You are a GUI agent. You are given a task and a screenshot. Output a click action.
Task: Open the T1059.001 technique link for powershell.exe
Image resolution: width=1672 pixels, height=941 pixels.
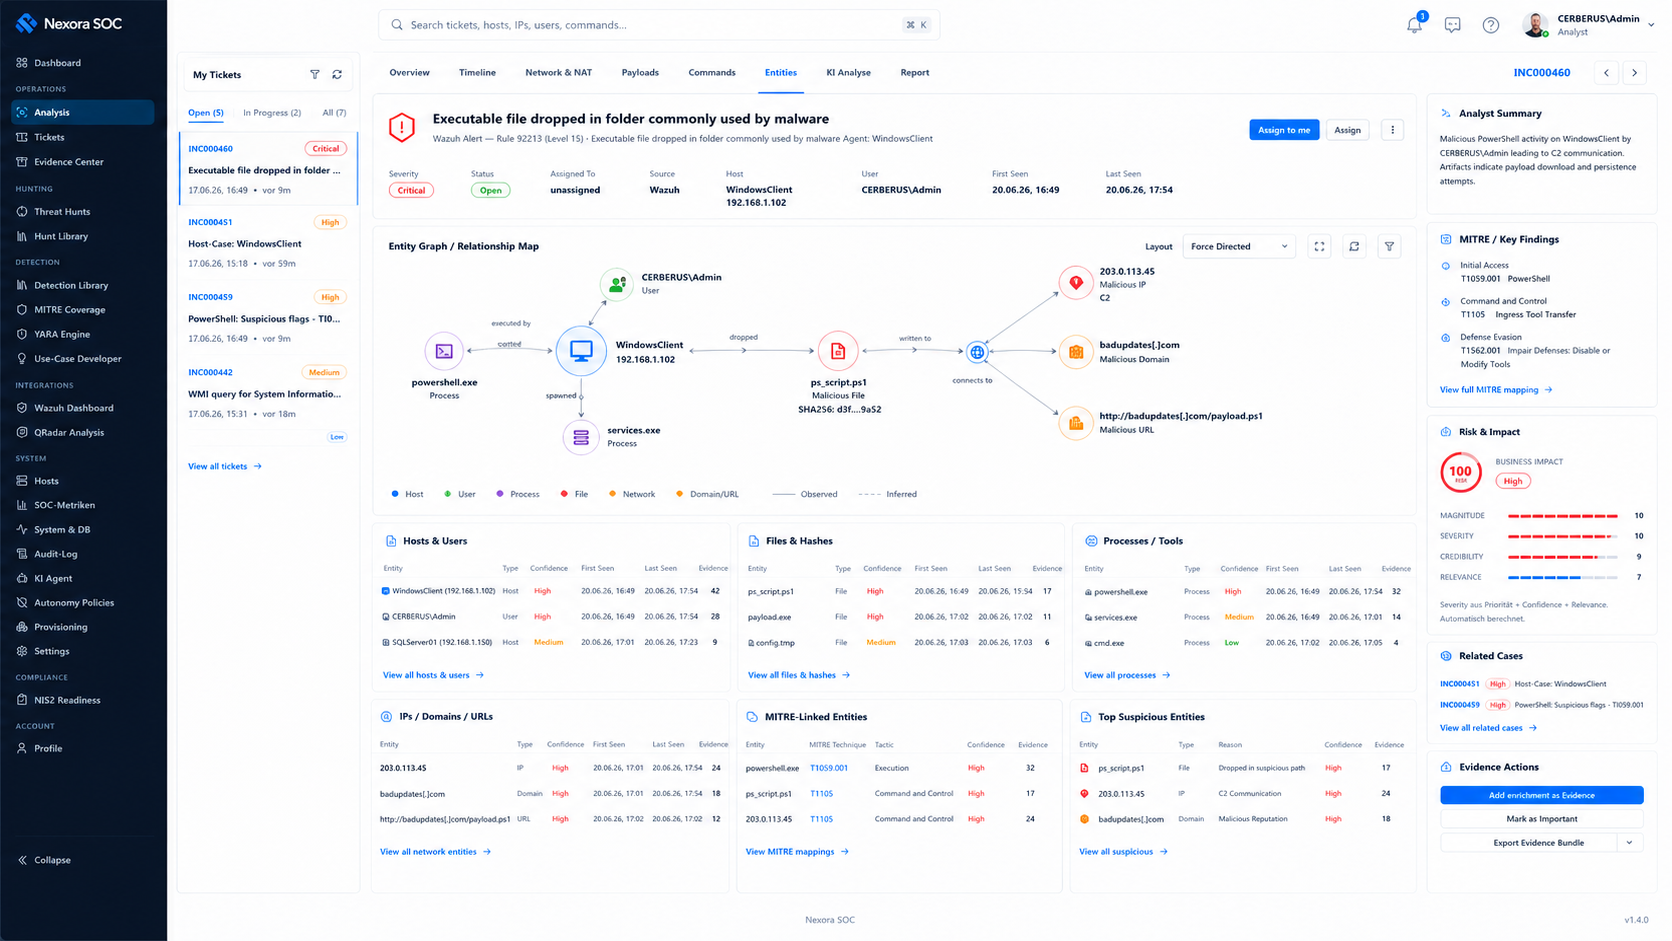pos(828,769)
